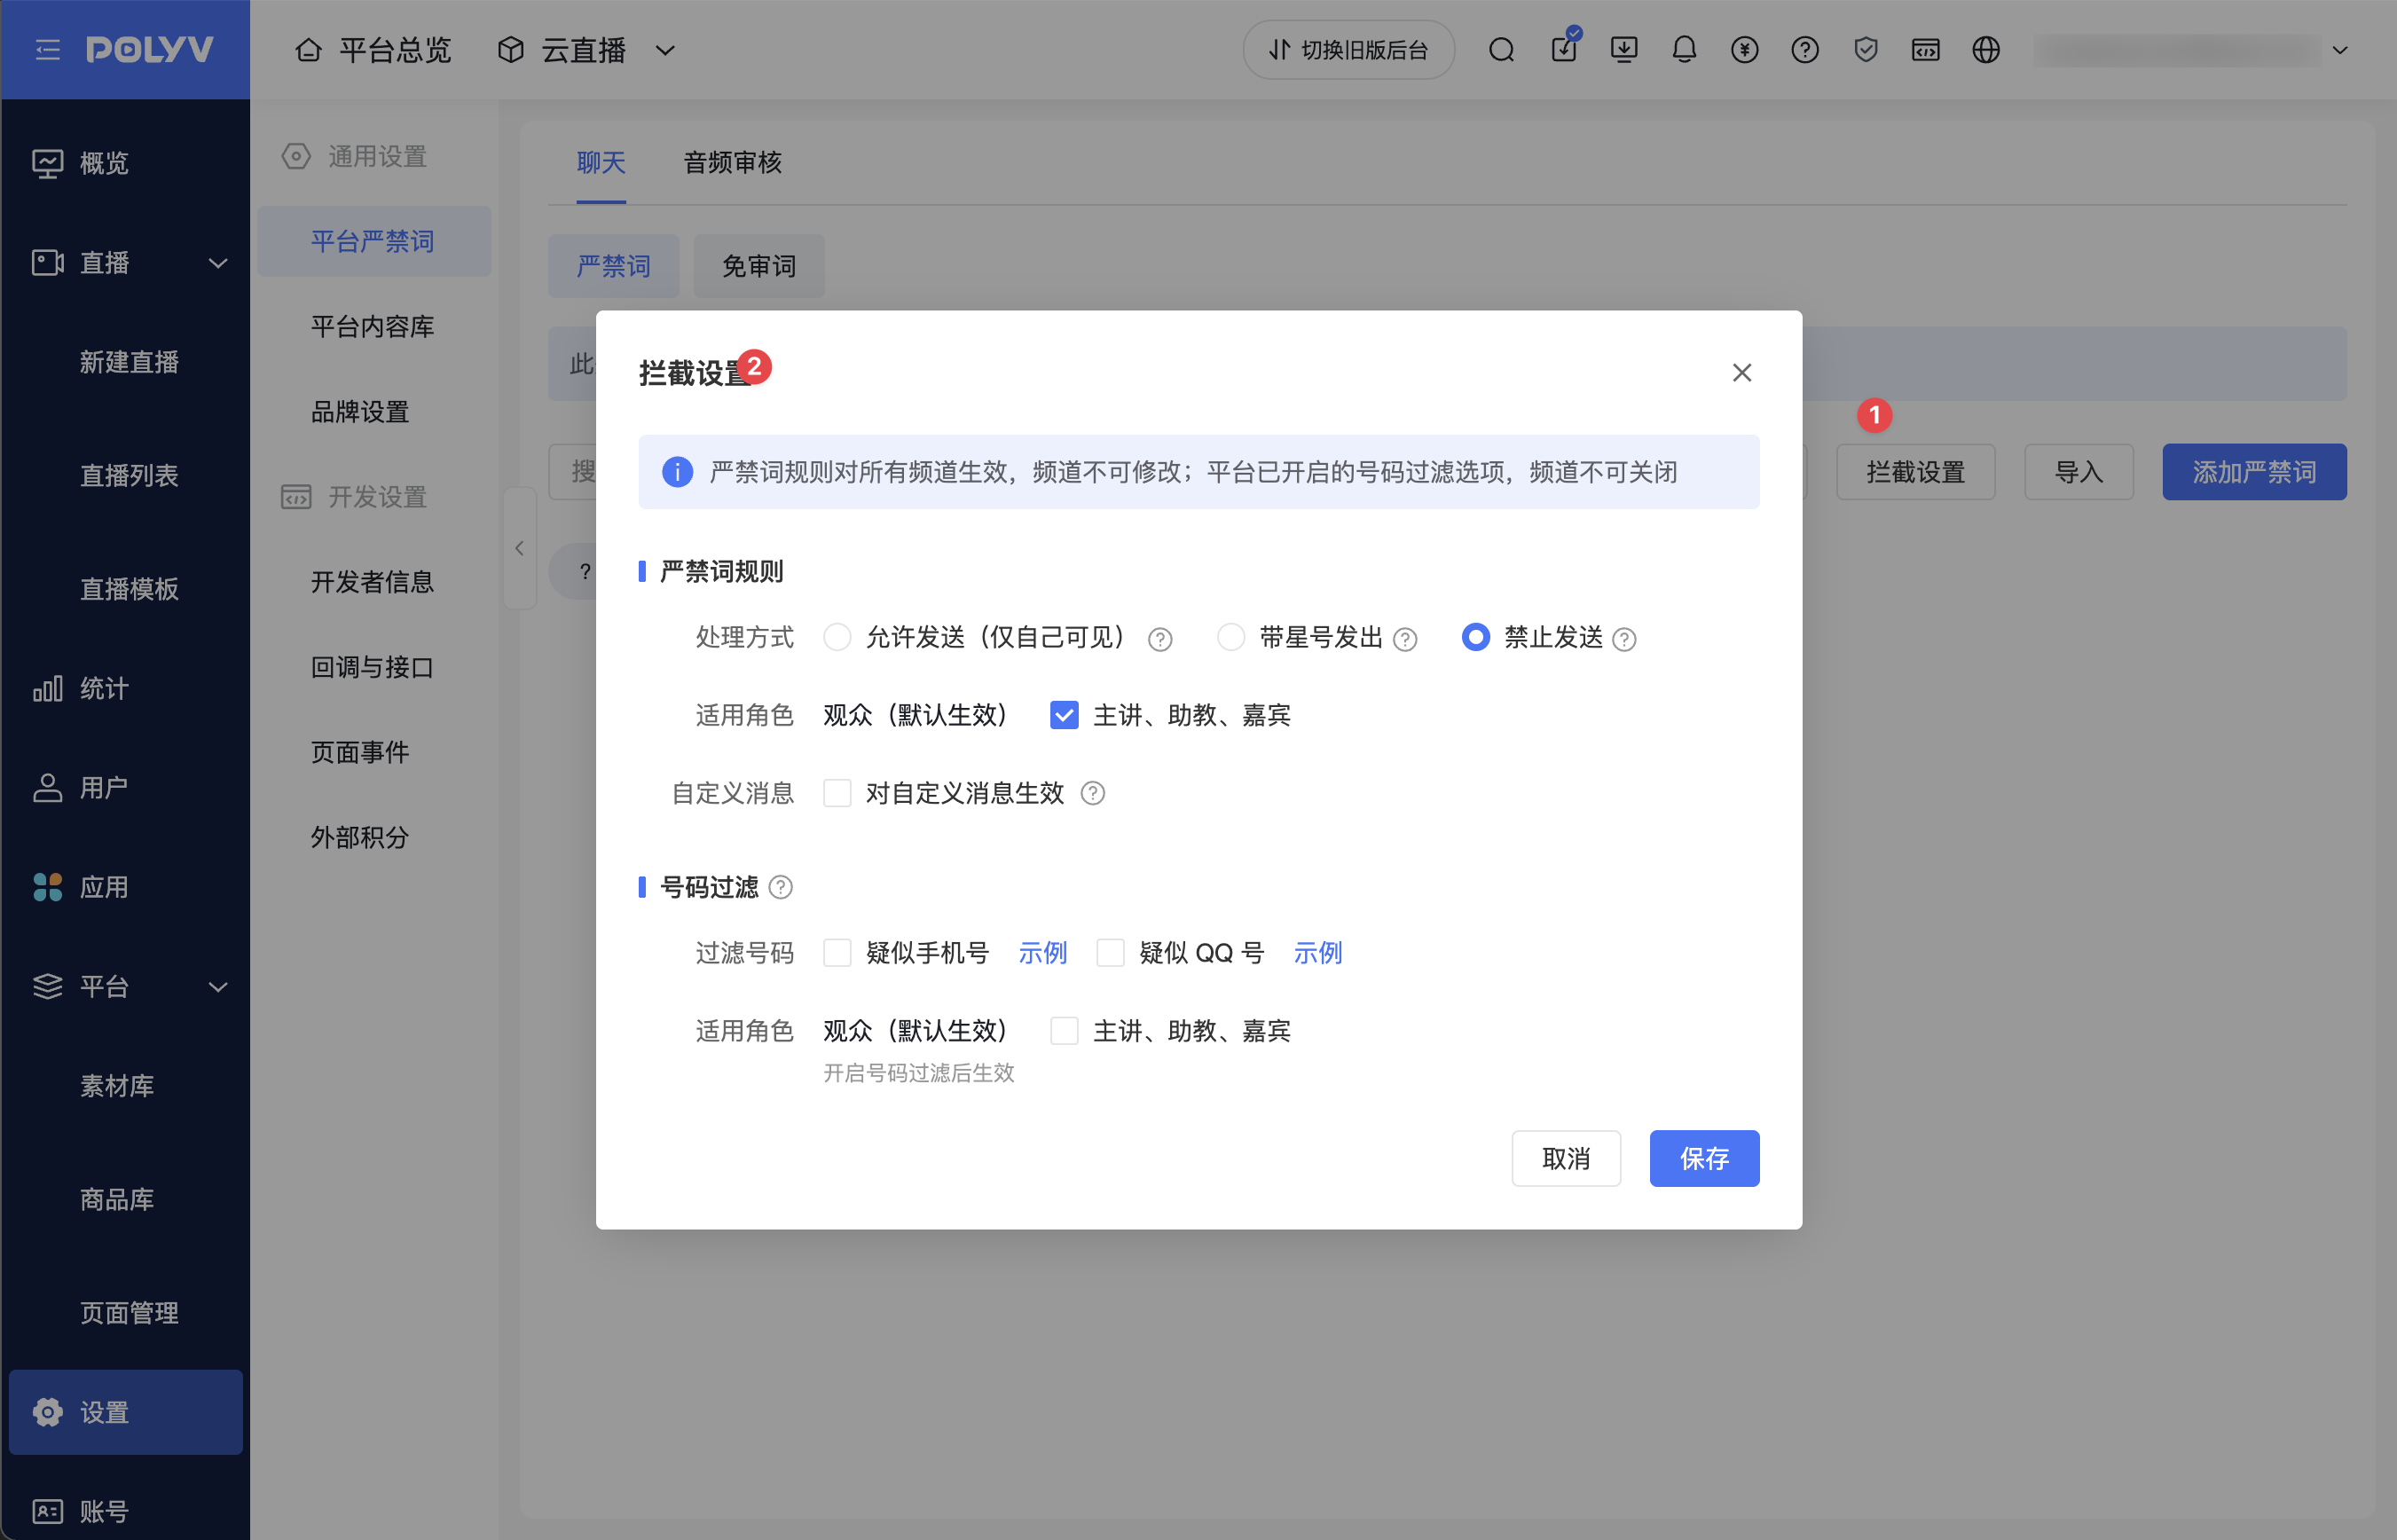Click help icon next to 禁止发送
Screen dimensions: 2397x1540
coord(1624,639)
